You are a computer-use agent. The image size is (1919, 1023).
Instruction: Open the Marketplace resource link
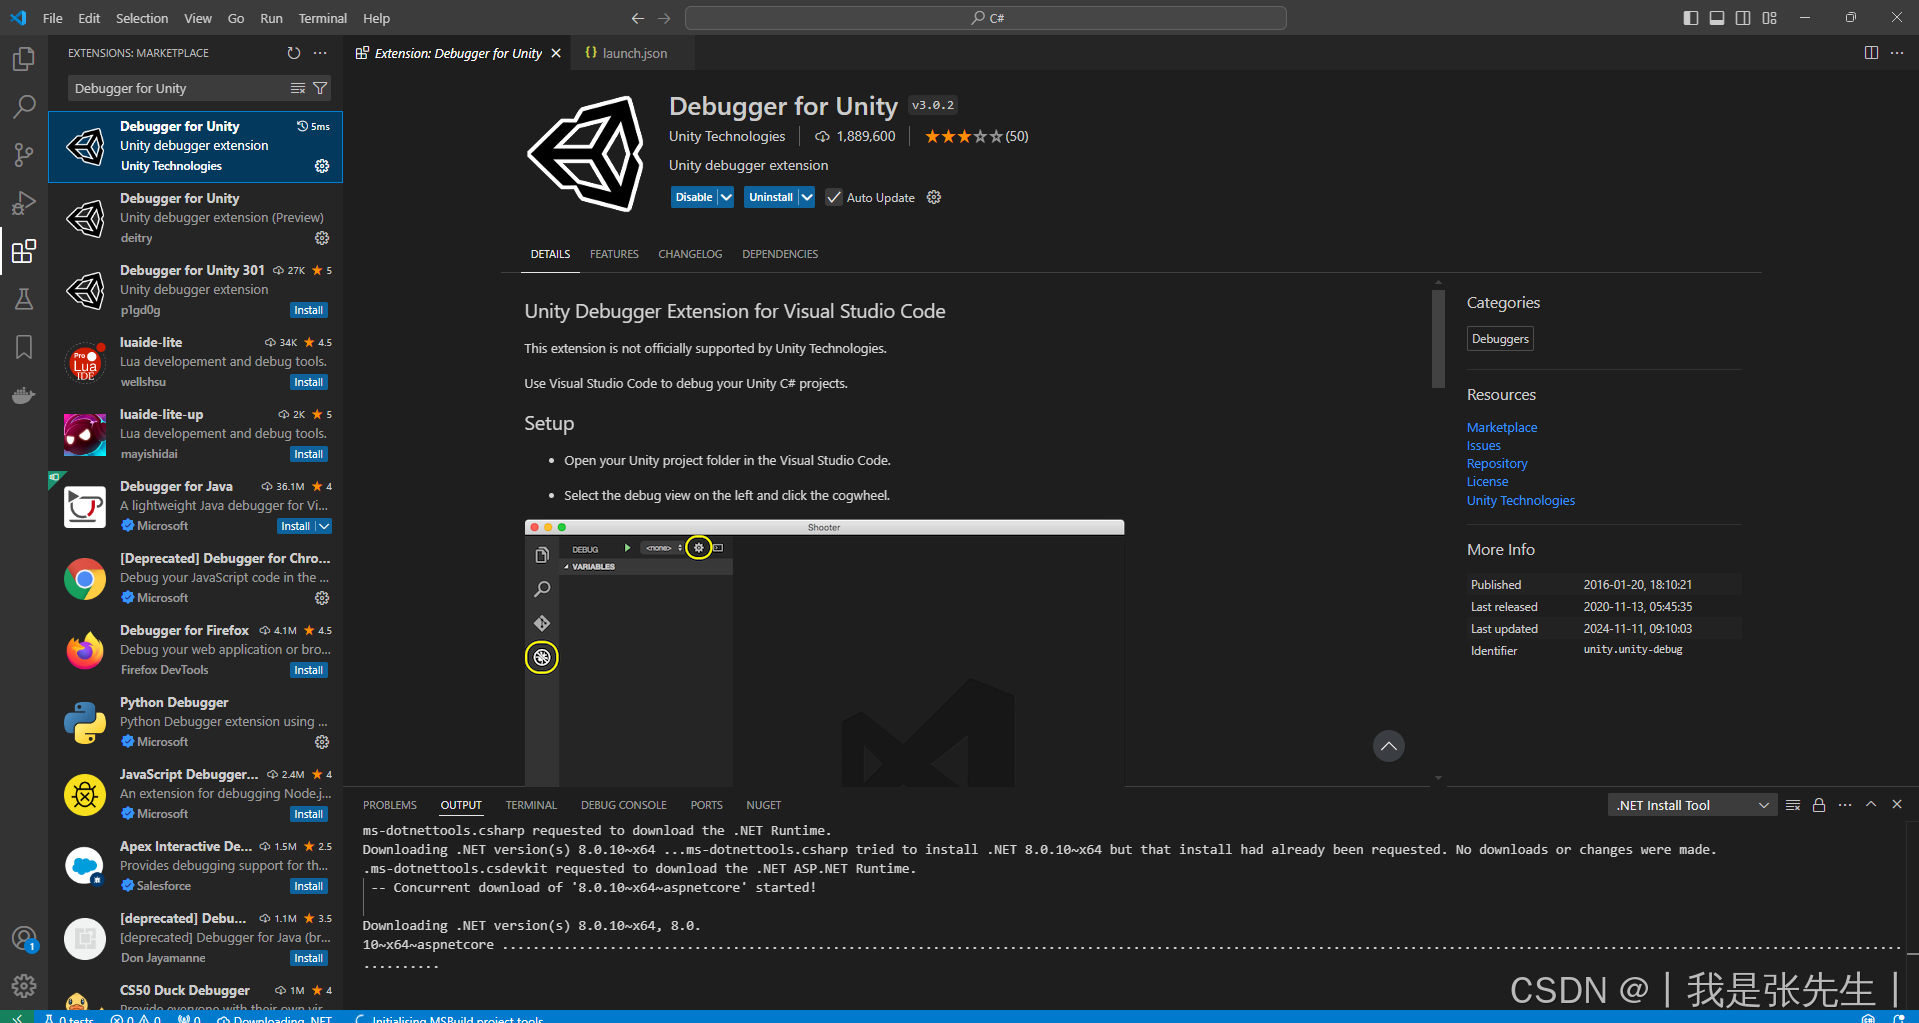tap(1502, 427)
